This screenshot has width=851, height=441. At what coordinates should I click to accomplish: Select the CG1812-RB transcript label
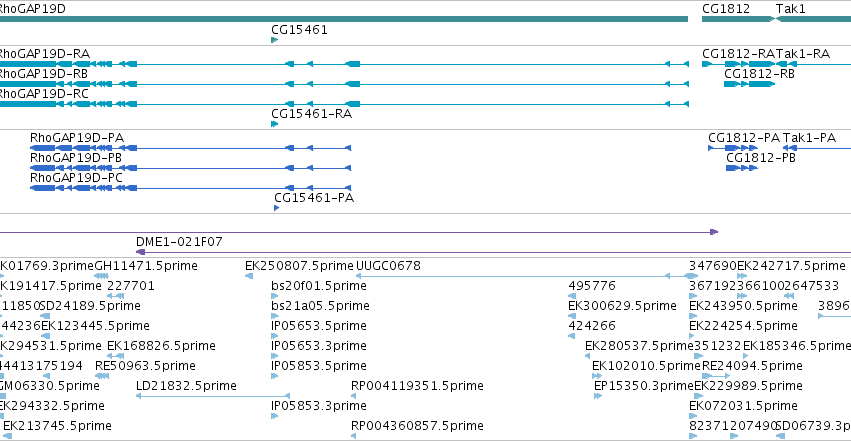[759, 74]
